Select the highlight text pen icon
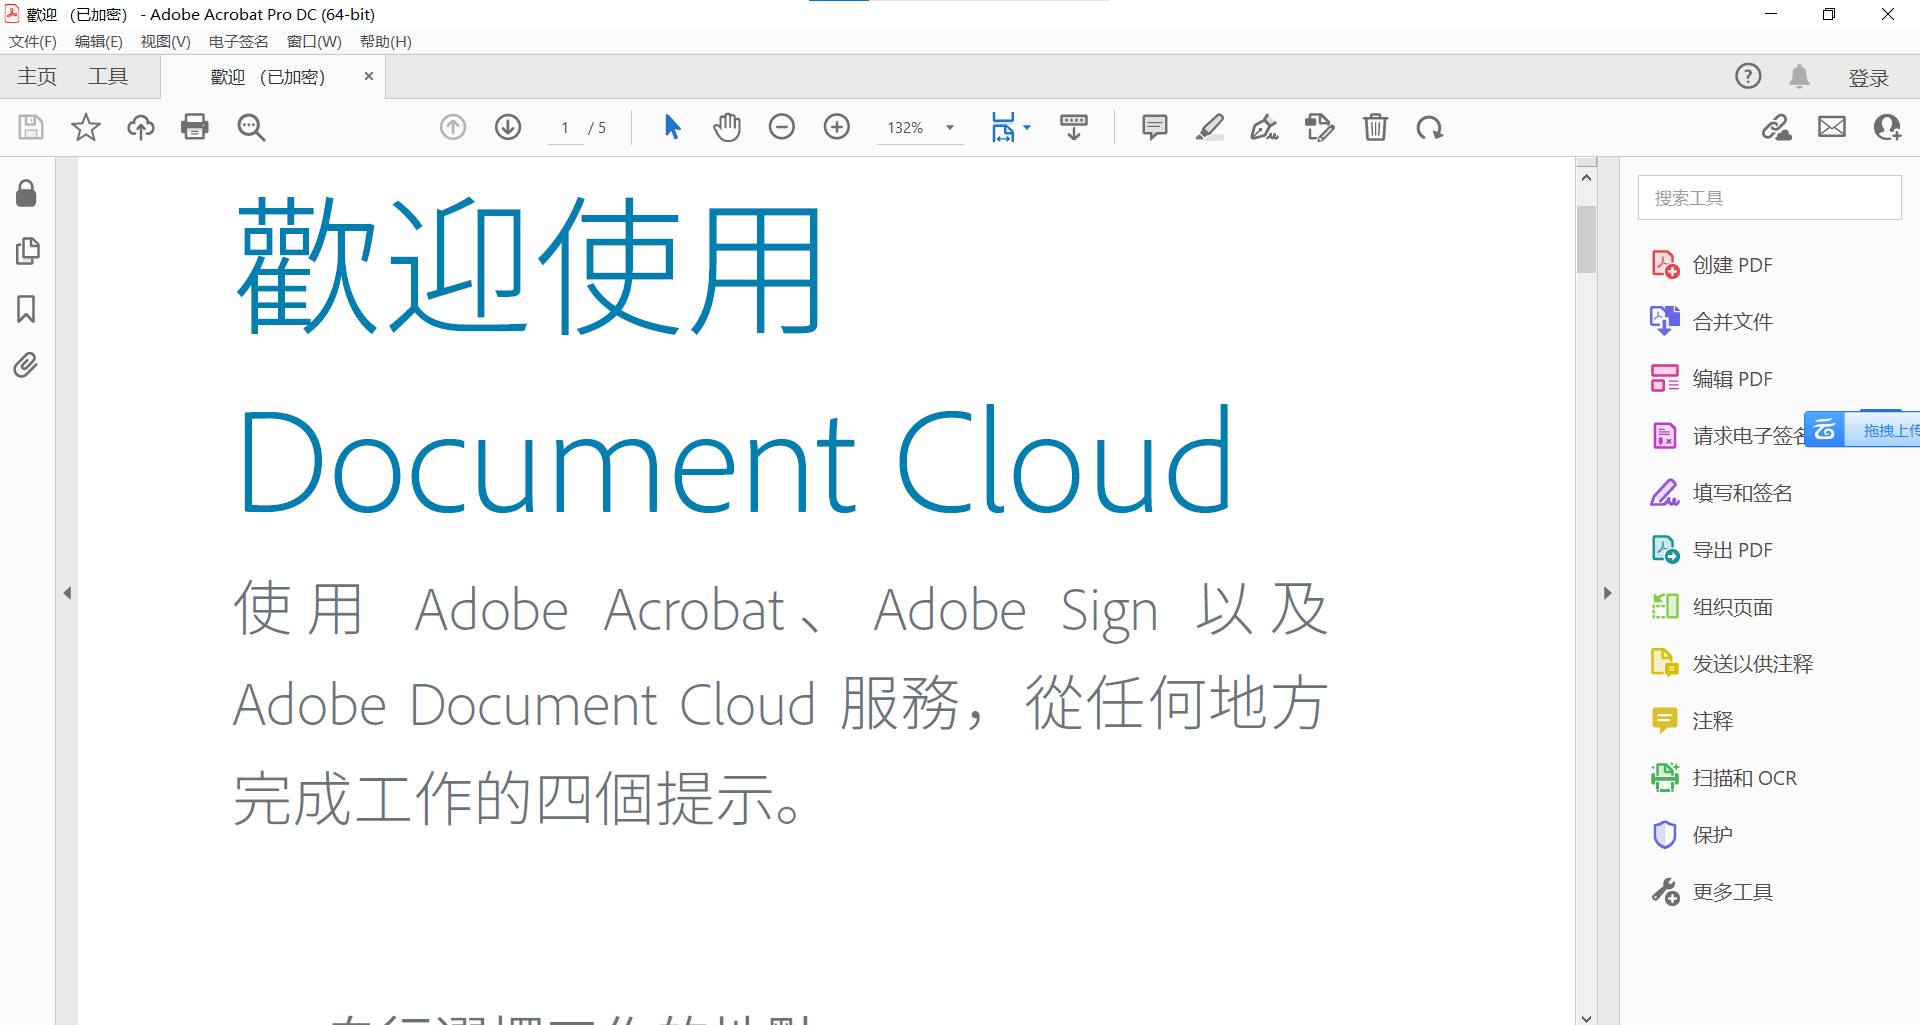 pos(1210,127)
